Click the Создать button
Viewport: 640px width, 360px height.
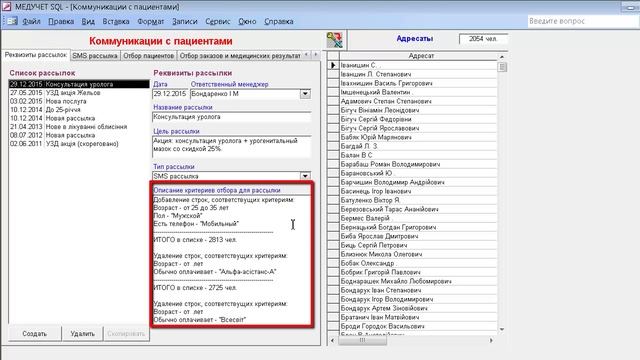35,333
